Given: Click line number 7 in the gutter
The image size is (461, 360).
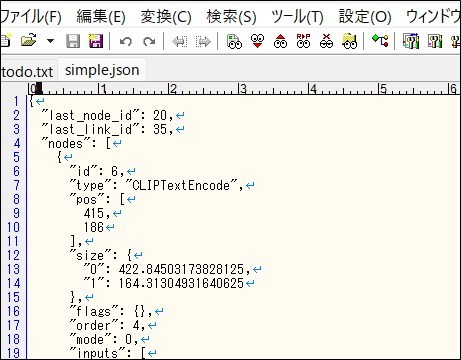Looking at the screenshot, I should click(16, 185).
